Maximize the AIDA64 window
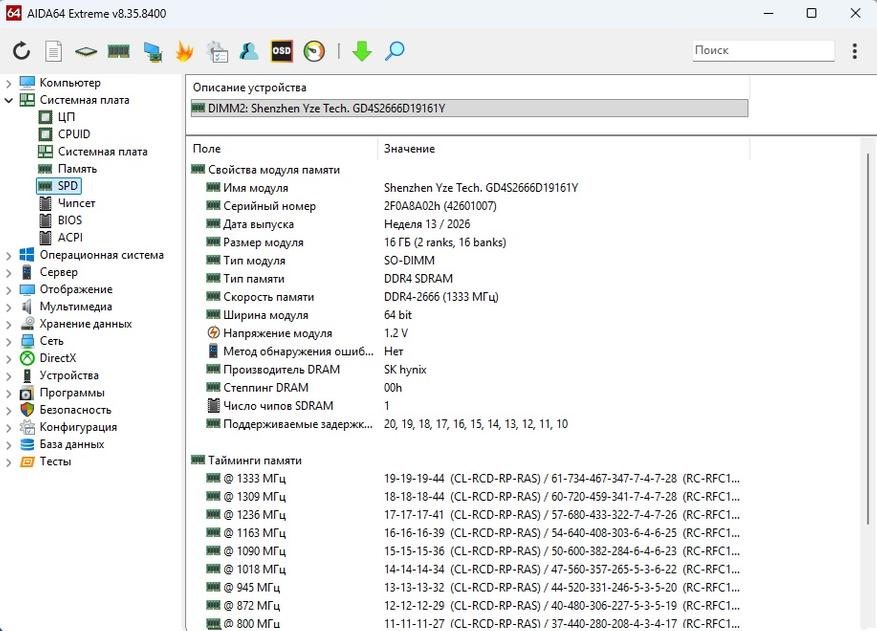 (812, 13)
